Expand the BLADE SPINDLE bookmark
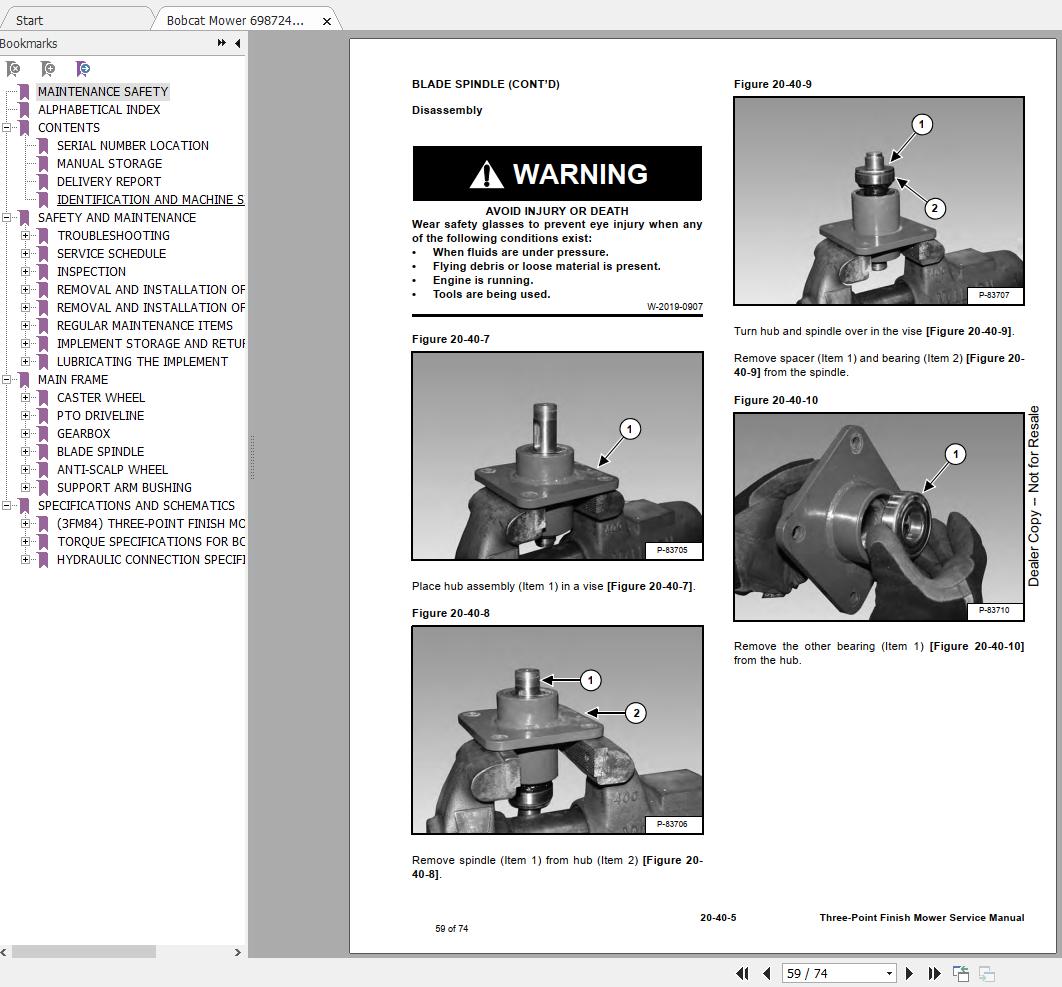Image resolution: width=1062 pixels, height=987 pixels. click(25, 452)
